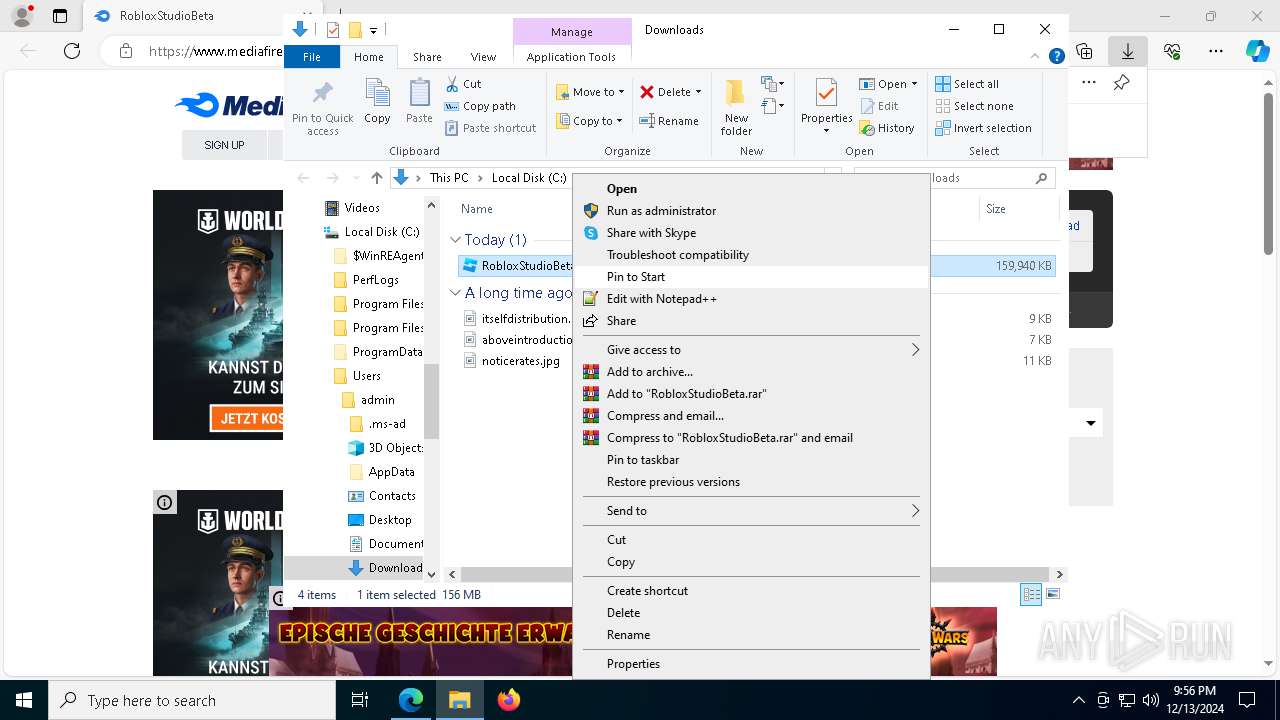This screenshot has height=720, width=1280.
Task: Select Videos in the navigation pane
Action: coord(362,208)
